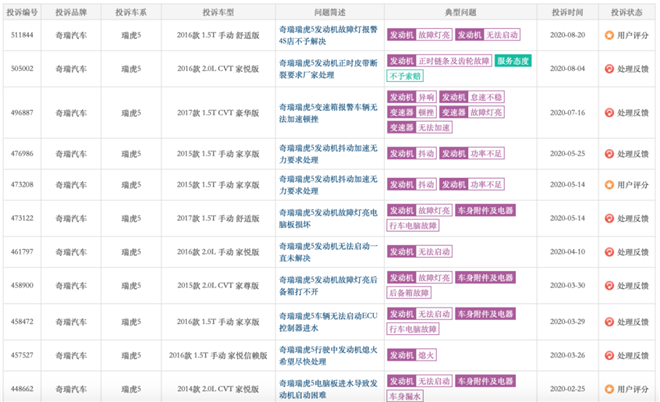Click the 处理反馈 icon in row 505002
660x402 pixels.
point(610,67)
